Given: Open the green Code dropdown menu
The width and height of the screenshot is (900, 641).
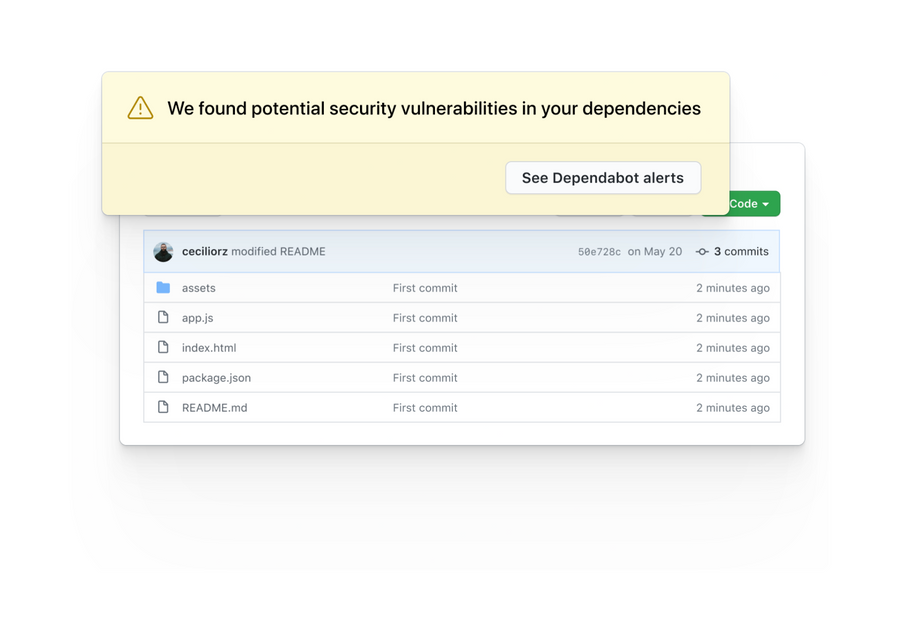Looking at the screenshot, I should pyautogui.click(x=744, y=203).
